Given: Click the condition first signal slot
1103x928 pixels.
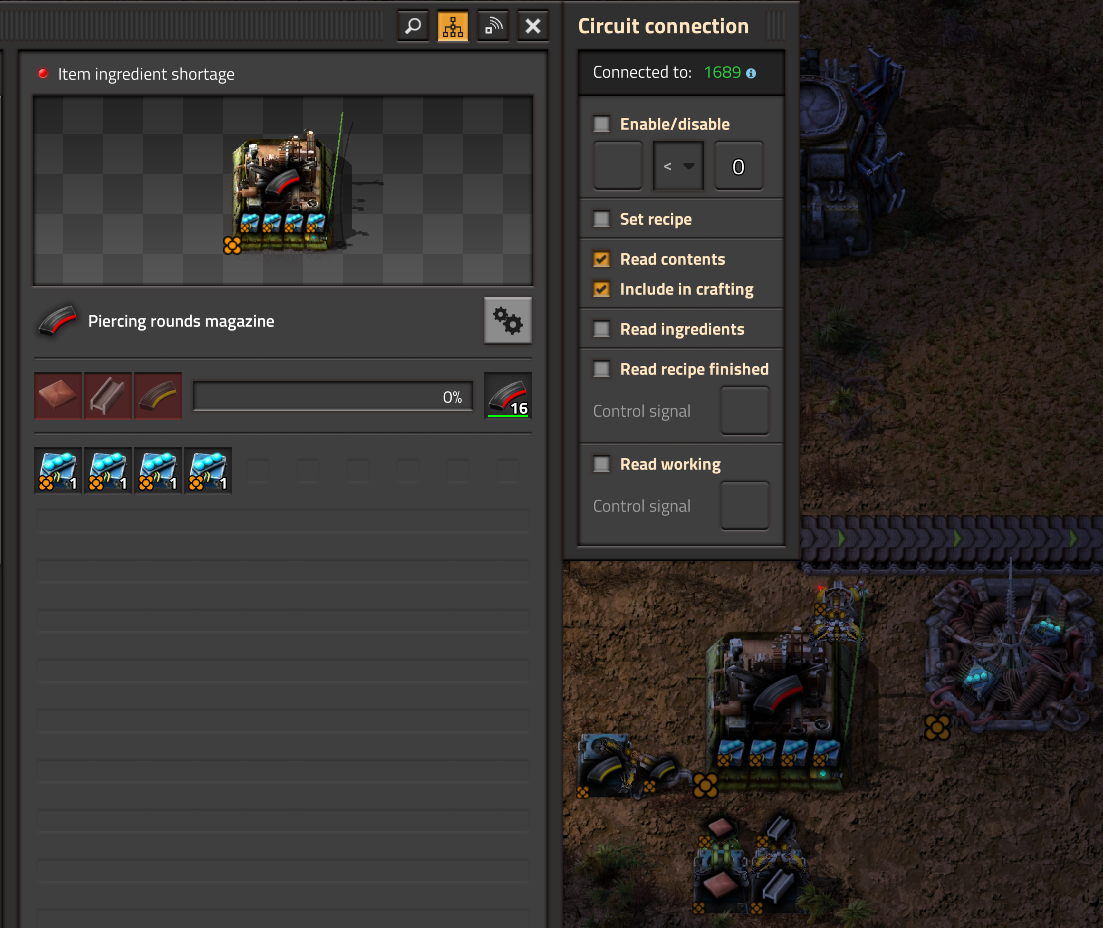Looking at the screenshot, I should coord(618,166).
